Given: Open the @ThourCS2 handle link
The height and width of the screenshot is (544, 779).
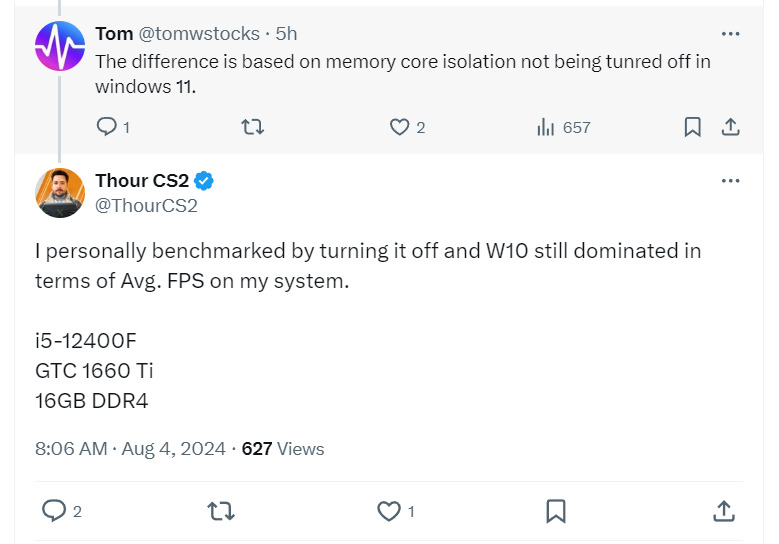Looking at the screenshot, I should [146, 206].
